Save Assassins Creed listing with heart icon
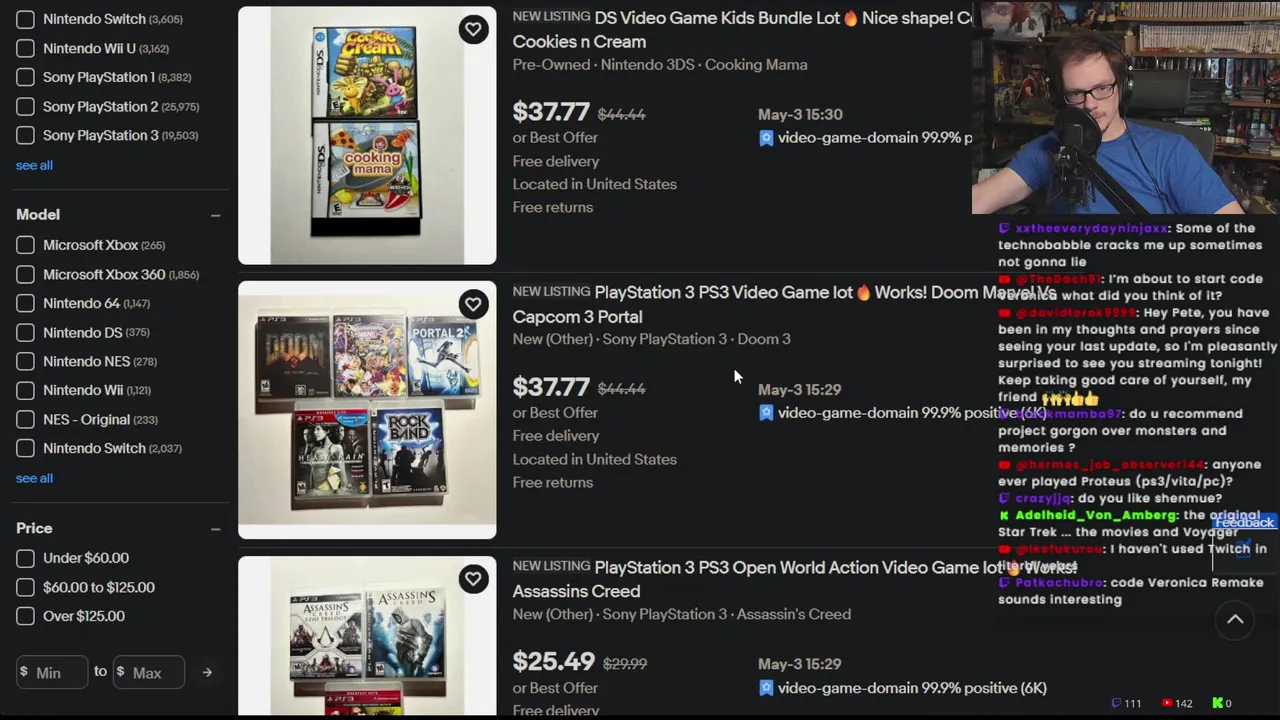This screenshot has width=1280, height=720. point(473,579)
